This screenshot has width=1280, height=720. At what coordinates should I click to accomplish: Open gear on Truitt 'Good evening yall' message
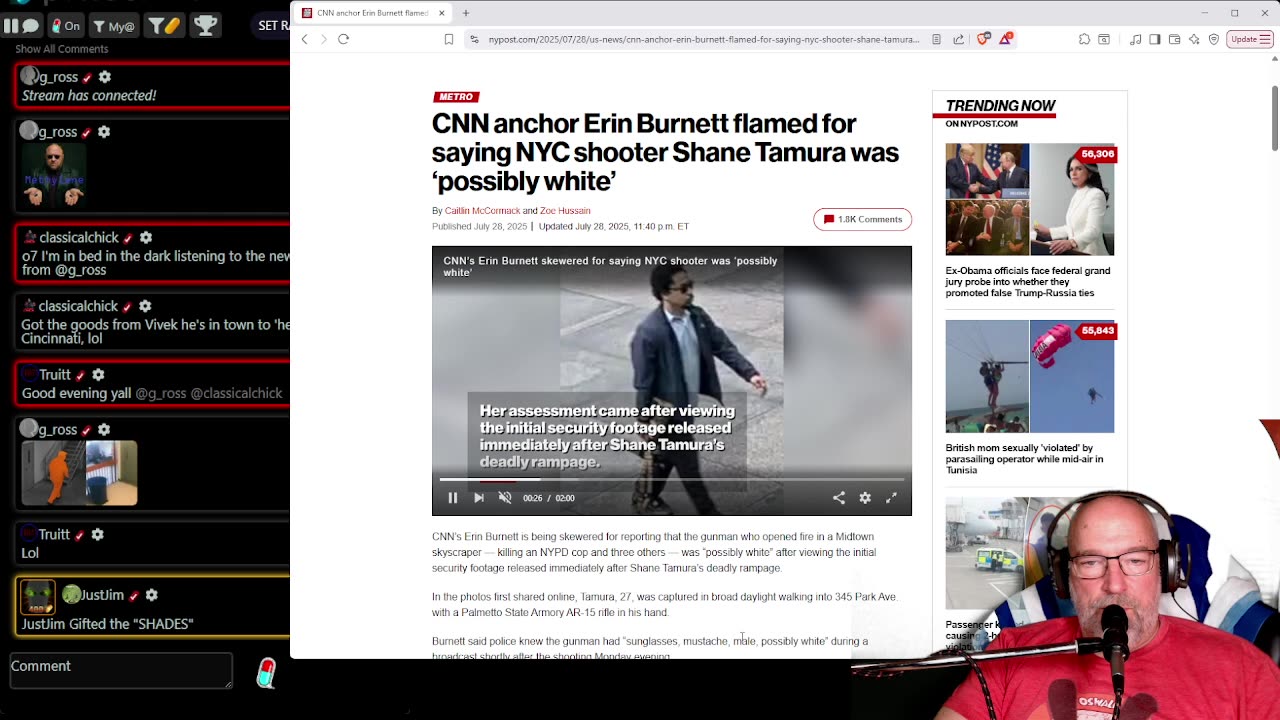(98, 375)
